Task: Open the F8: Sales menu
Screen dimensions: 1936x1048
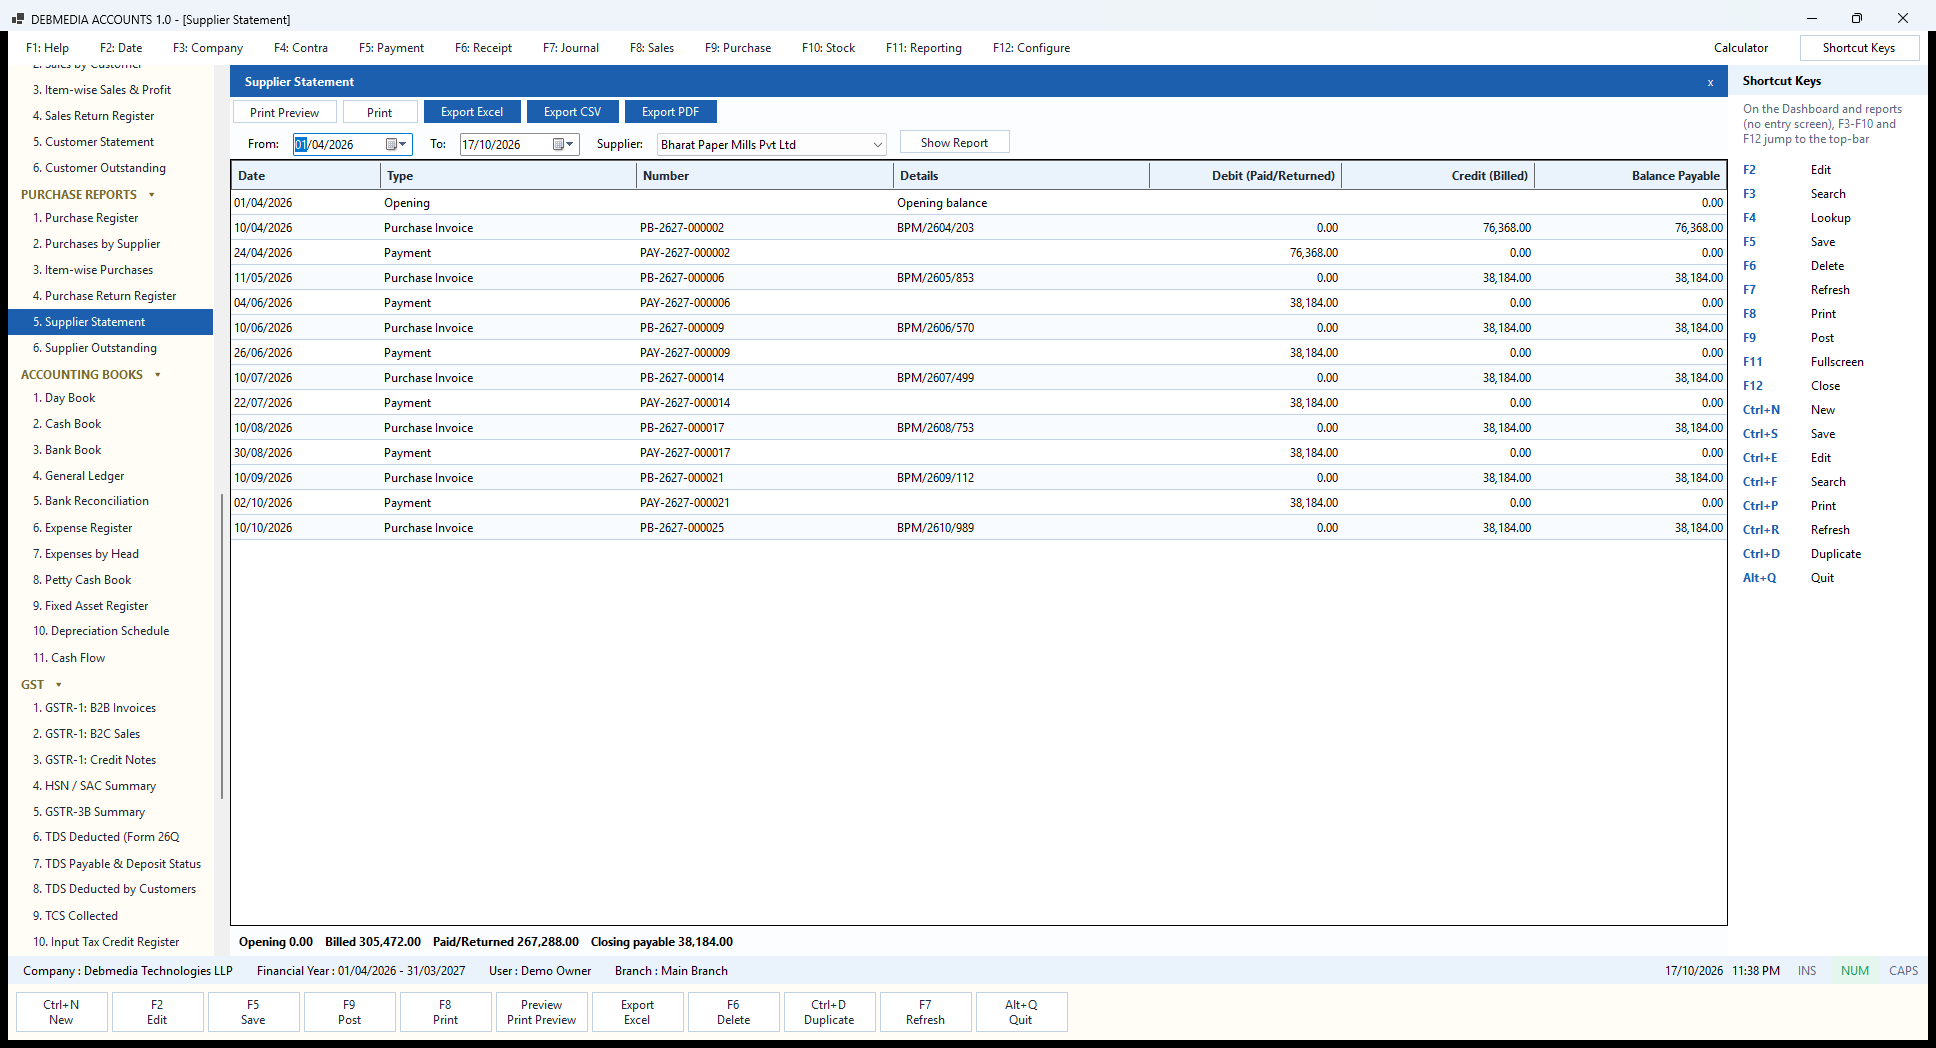Action: tap(651, 48)
